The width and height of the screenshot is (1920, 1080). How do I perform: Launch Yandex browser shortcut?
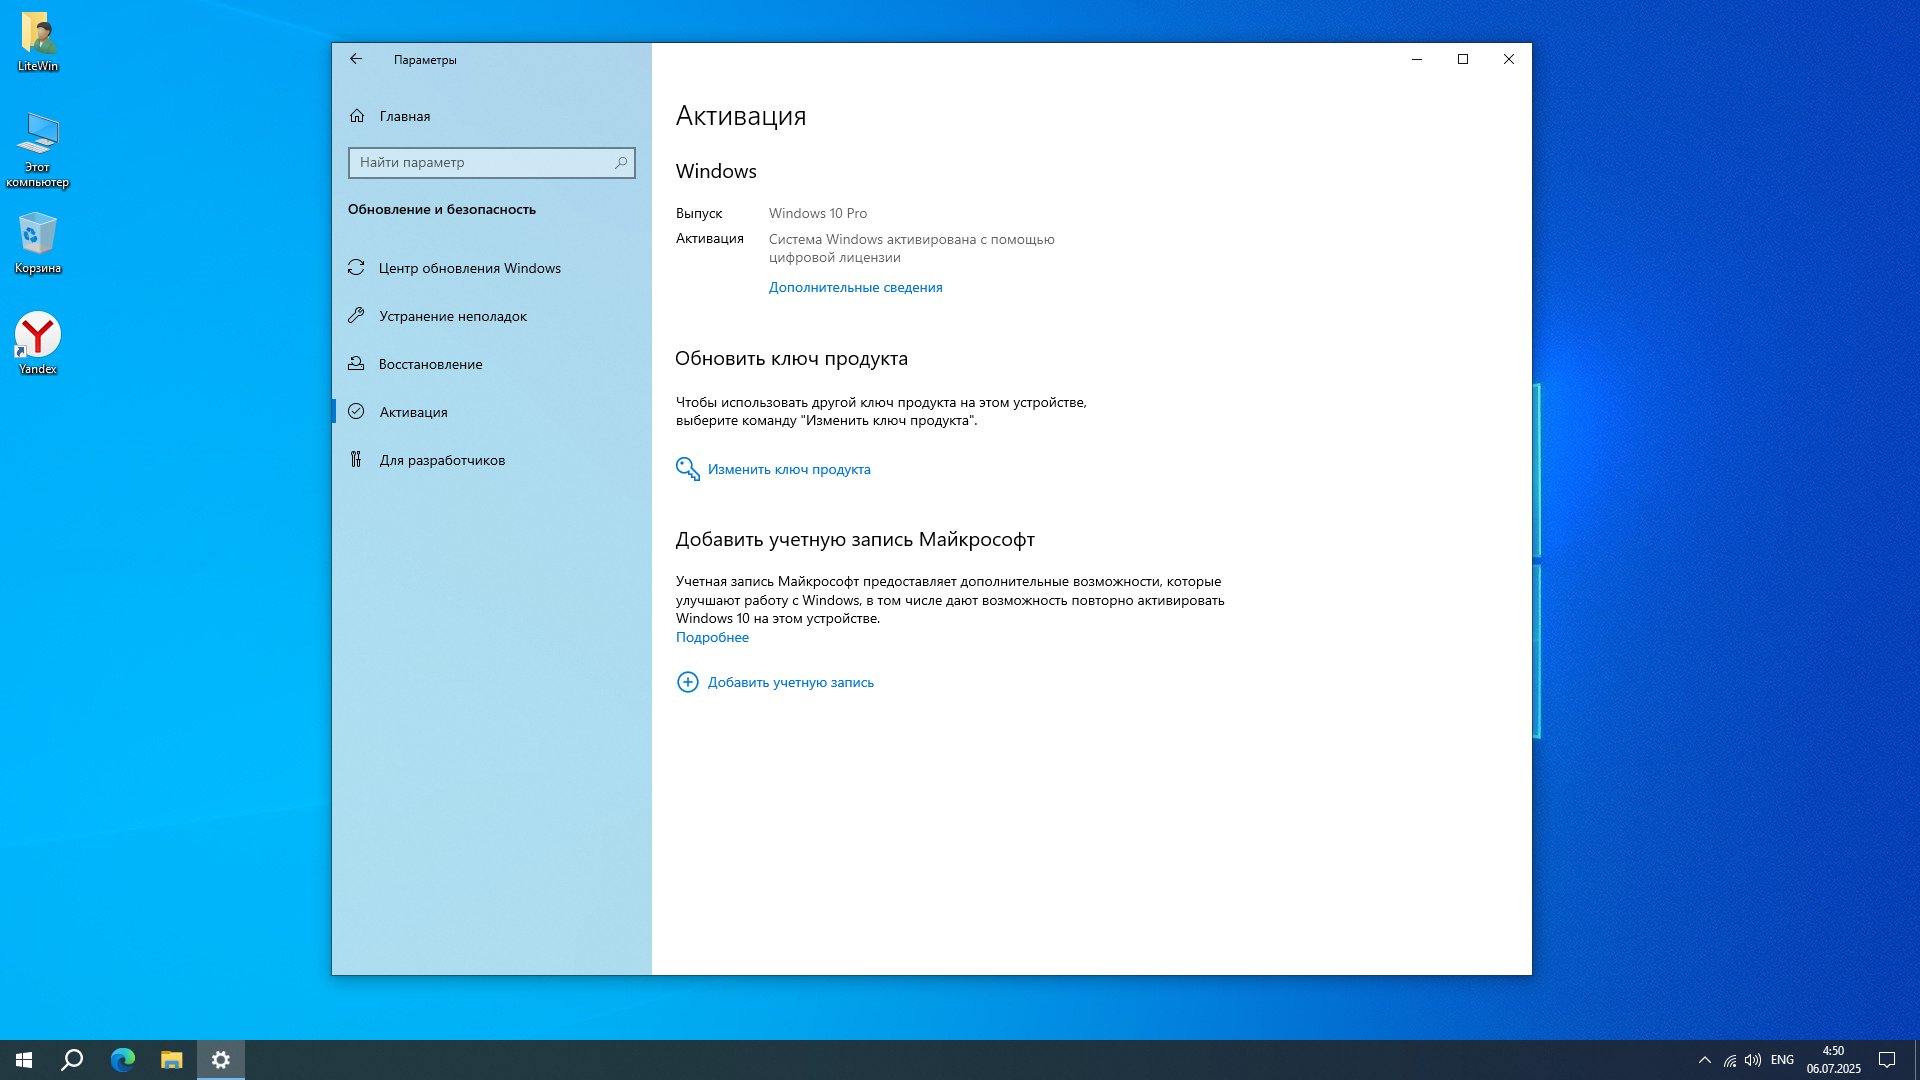coord(38,340)
